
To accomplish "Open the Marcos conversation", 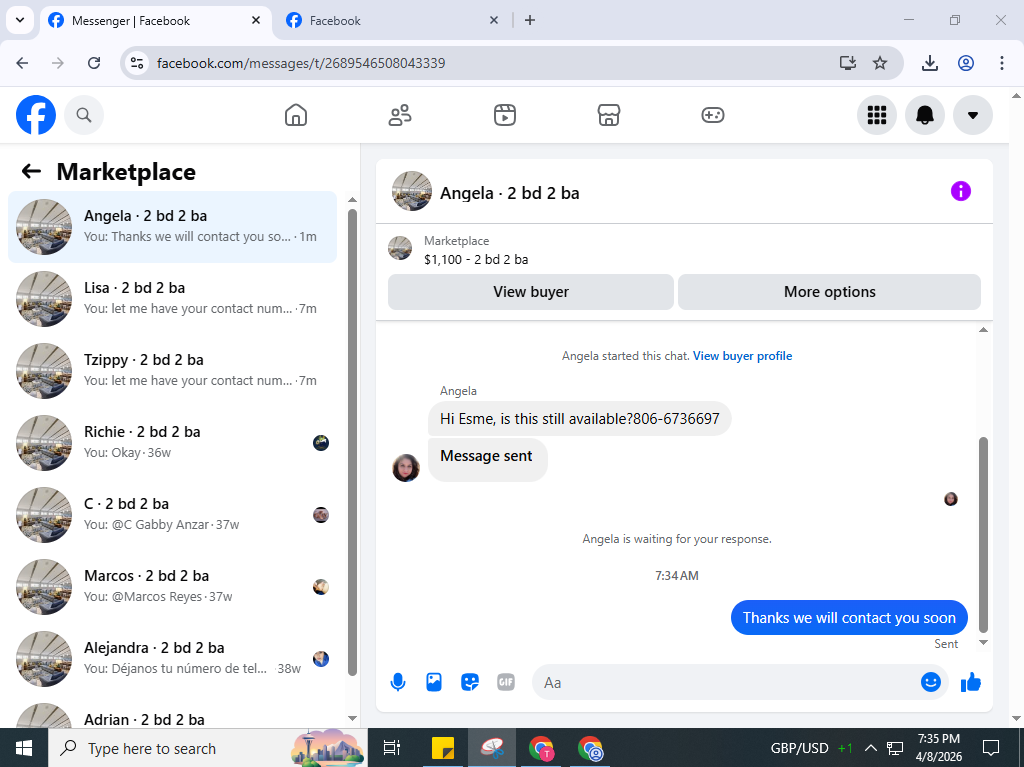I will tap(172, 586).
